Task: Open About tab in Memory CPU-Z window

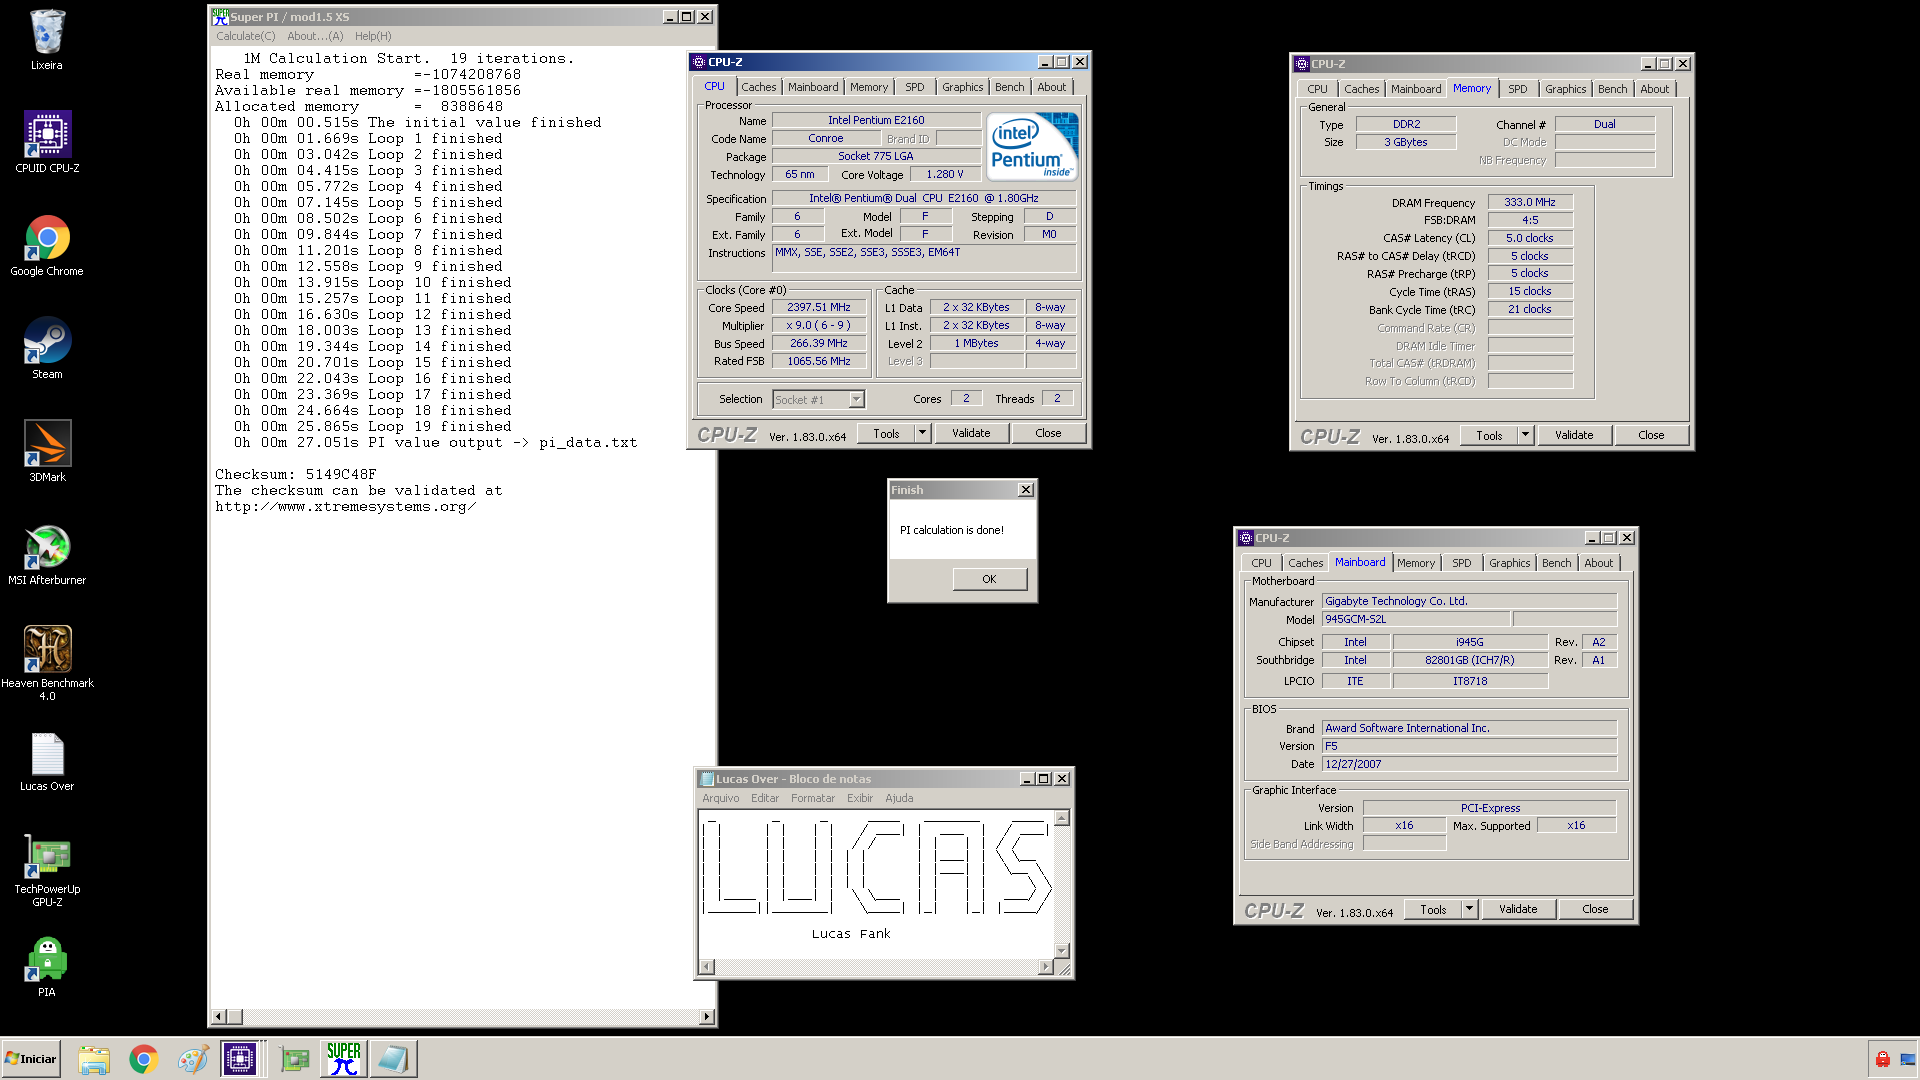Action: click(x=1654, y=89)
